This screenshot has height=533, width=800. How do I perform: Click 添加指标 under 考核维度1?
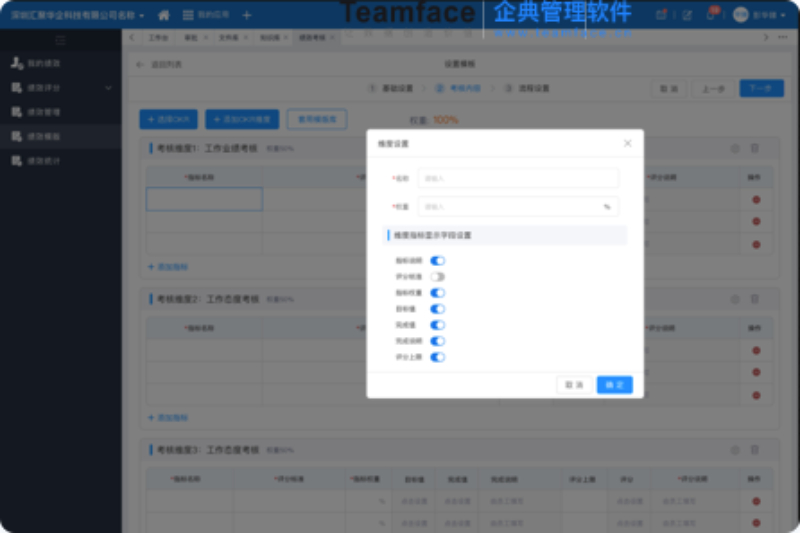point(168,267)
